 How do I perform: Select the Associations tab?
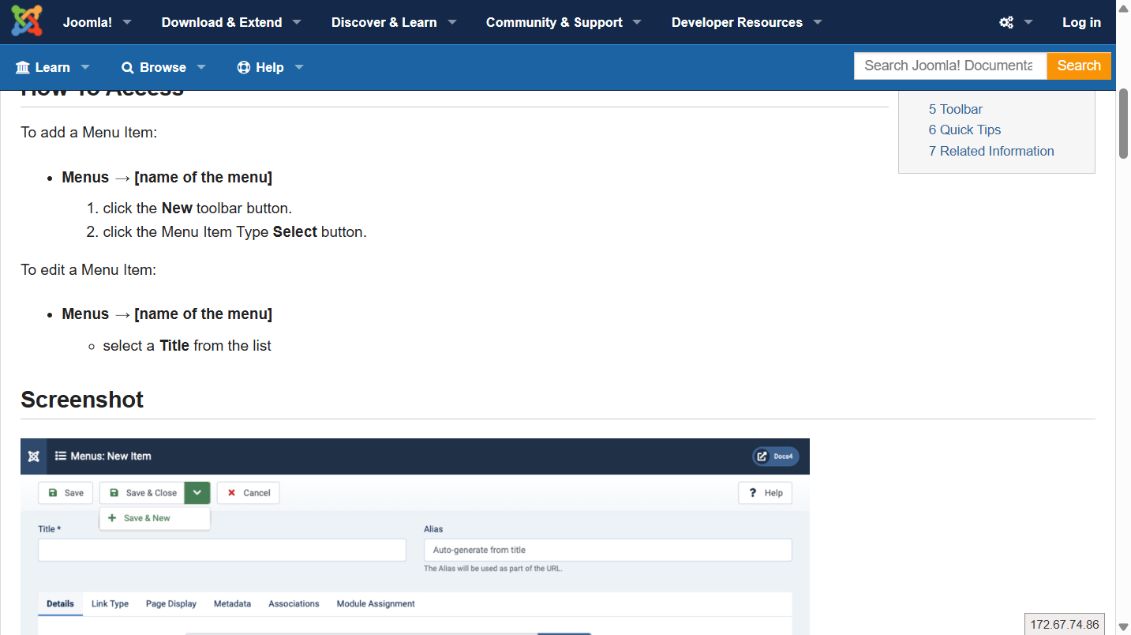(294, 604)
